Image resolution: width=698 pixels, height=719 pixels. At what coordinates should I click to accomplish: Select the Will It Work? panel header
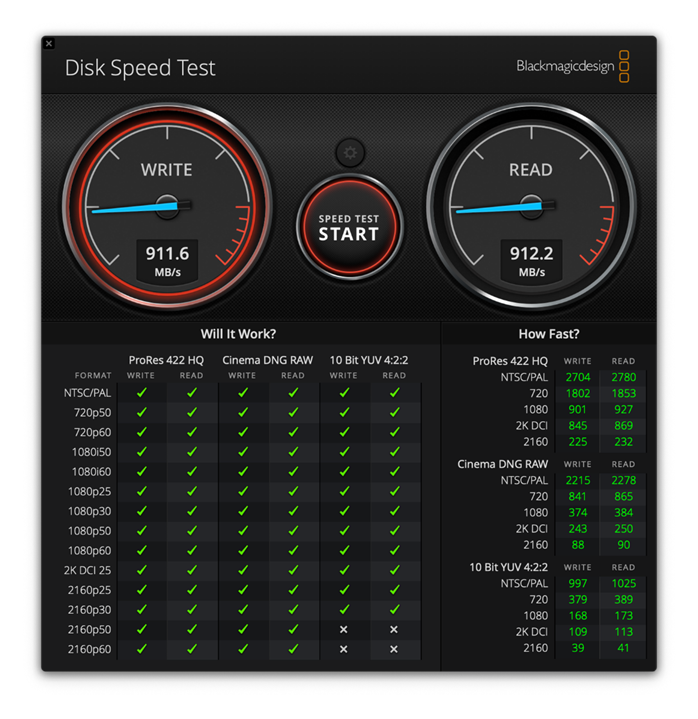point(238,334)
